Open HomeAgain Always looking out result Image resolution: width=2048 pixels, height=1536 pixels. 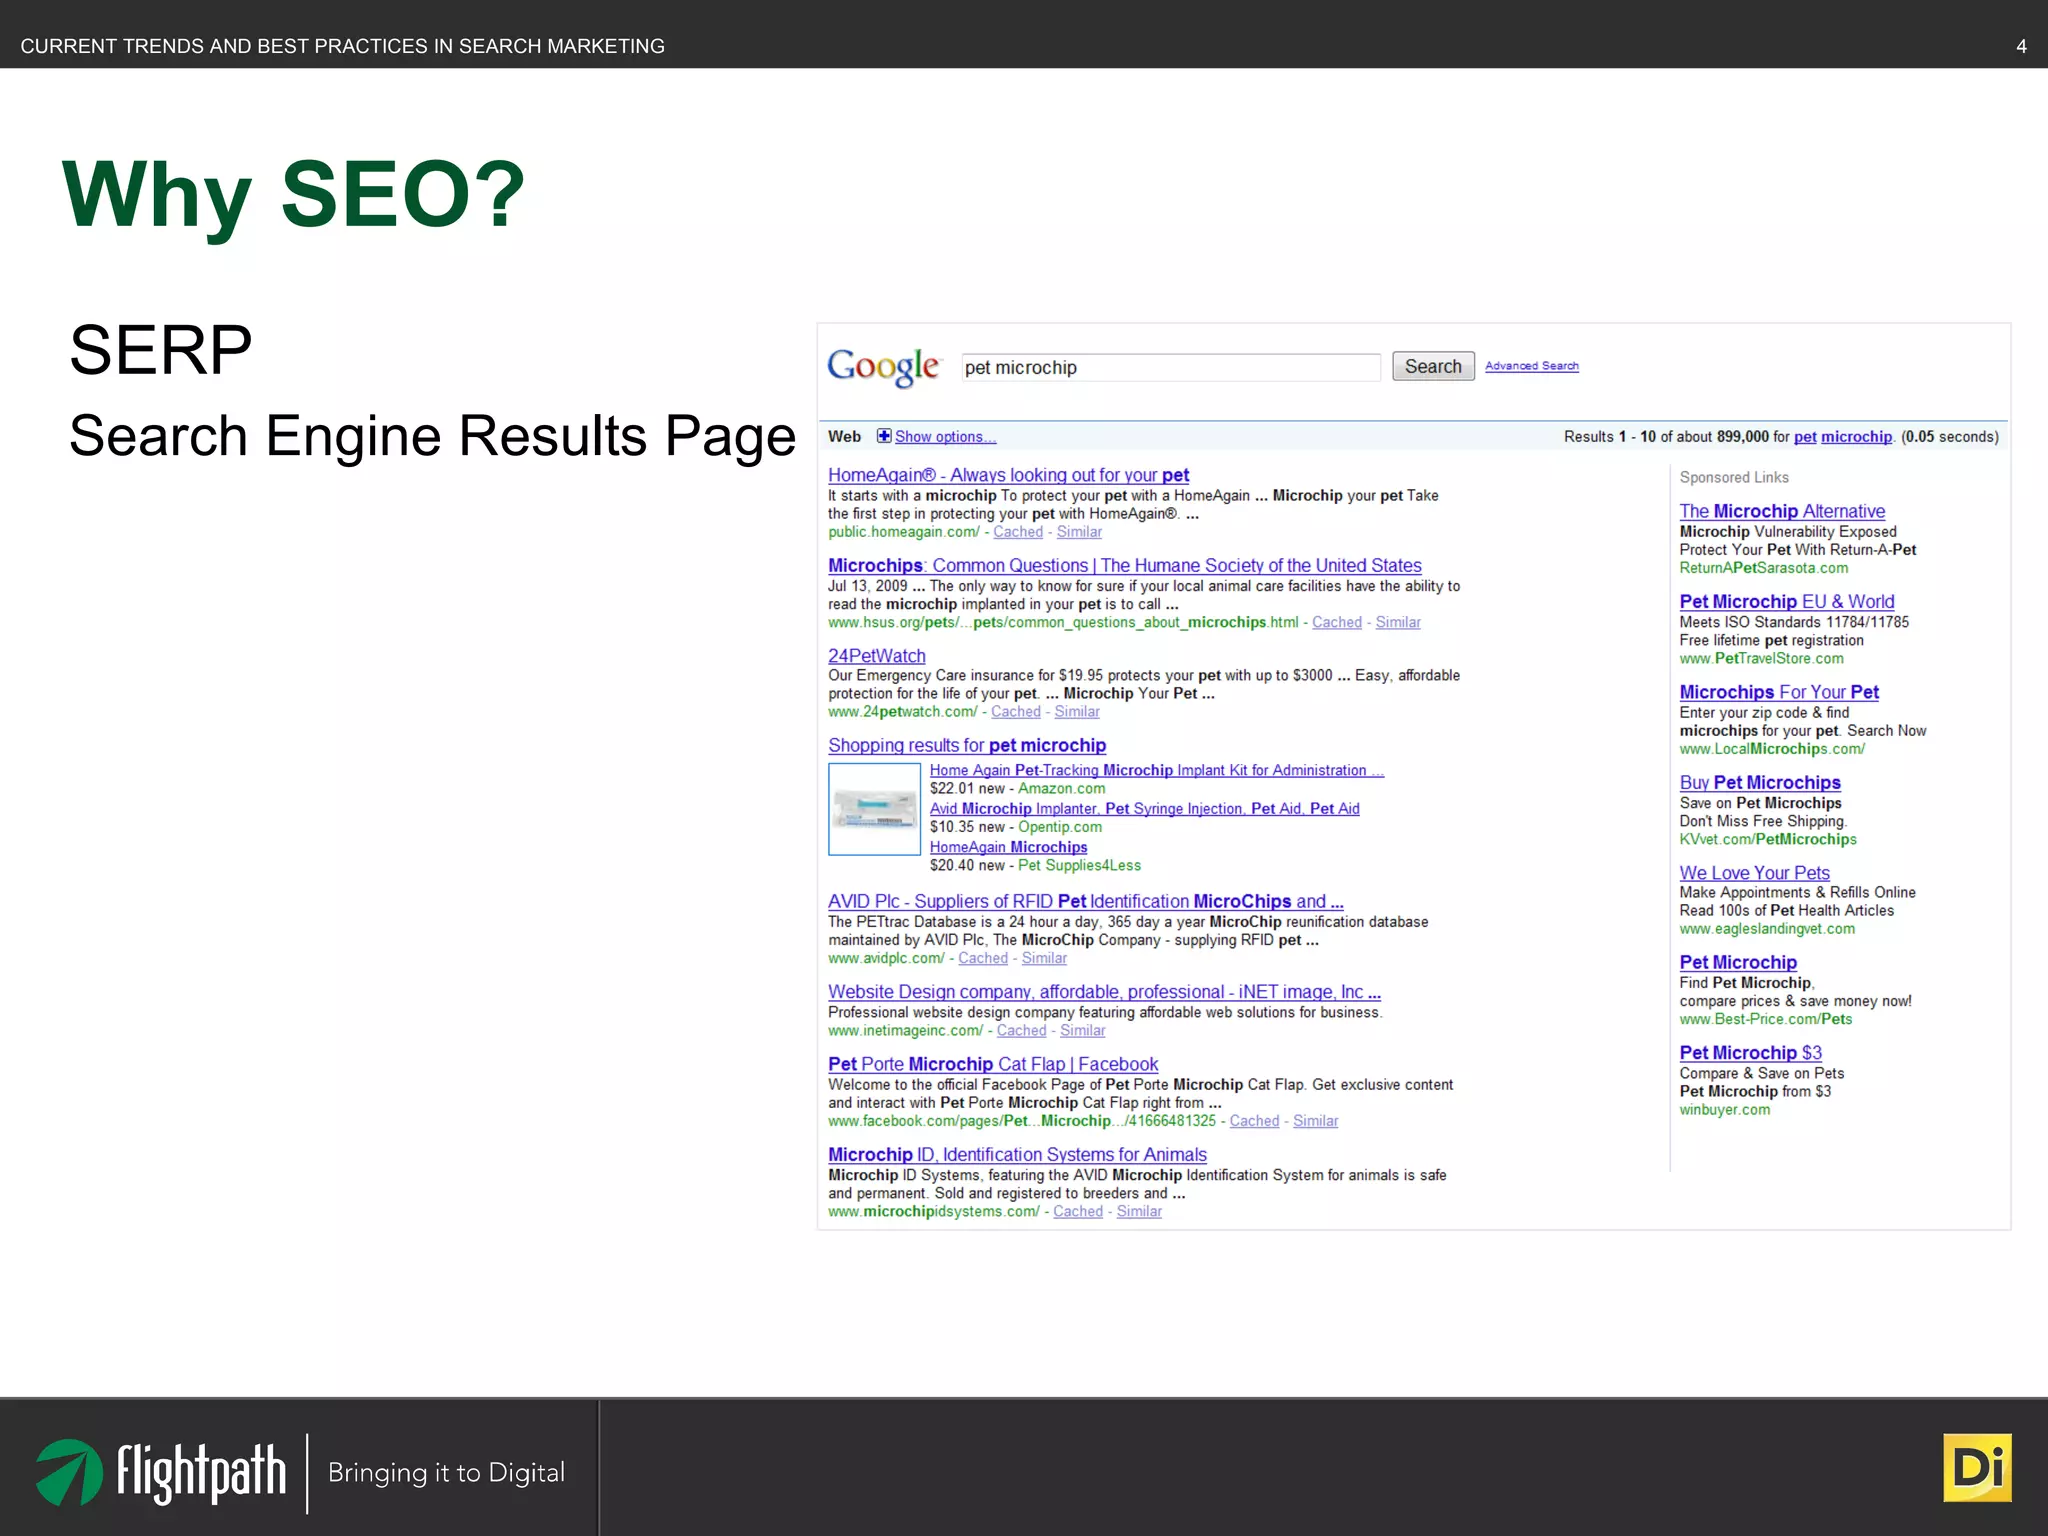point(1008,475)
